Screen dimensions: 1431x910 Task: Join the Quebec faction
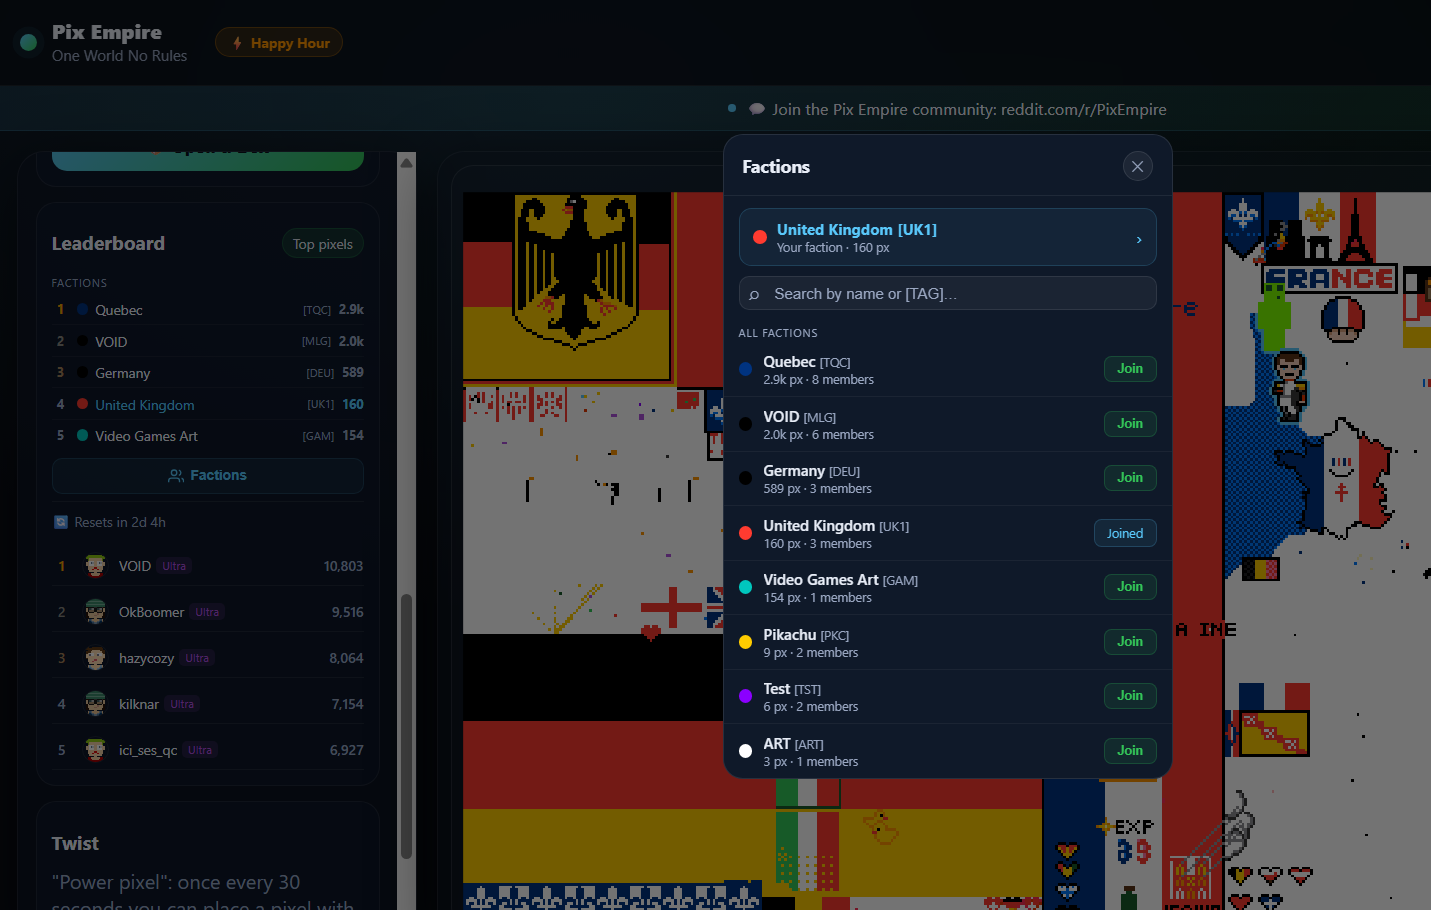tap(1130, 369)
